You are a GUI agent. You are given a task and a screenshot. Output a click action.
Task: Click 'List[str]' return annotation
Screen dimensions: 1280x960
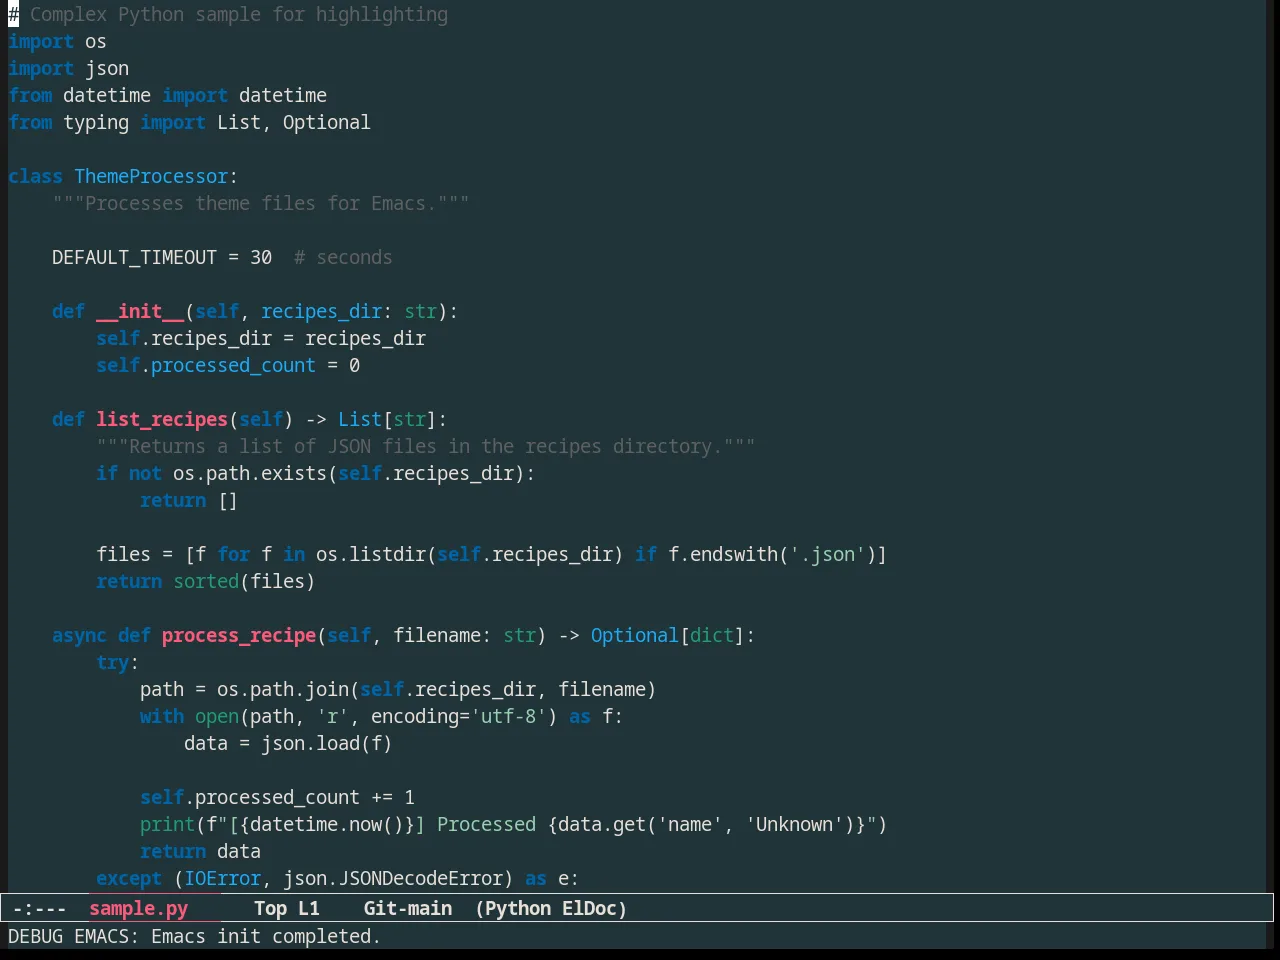click(387, 419)
